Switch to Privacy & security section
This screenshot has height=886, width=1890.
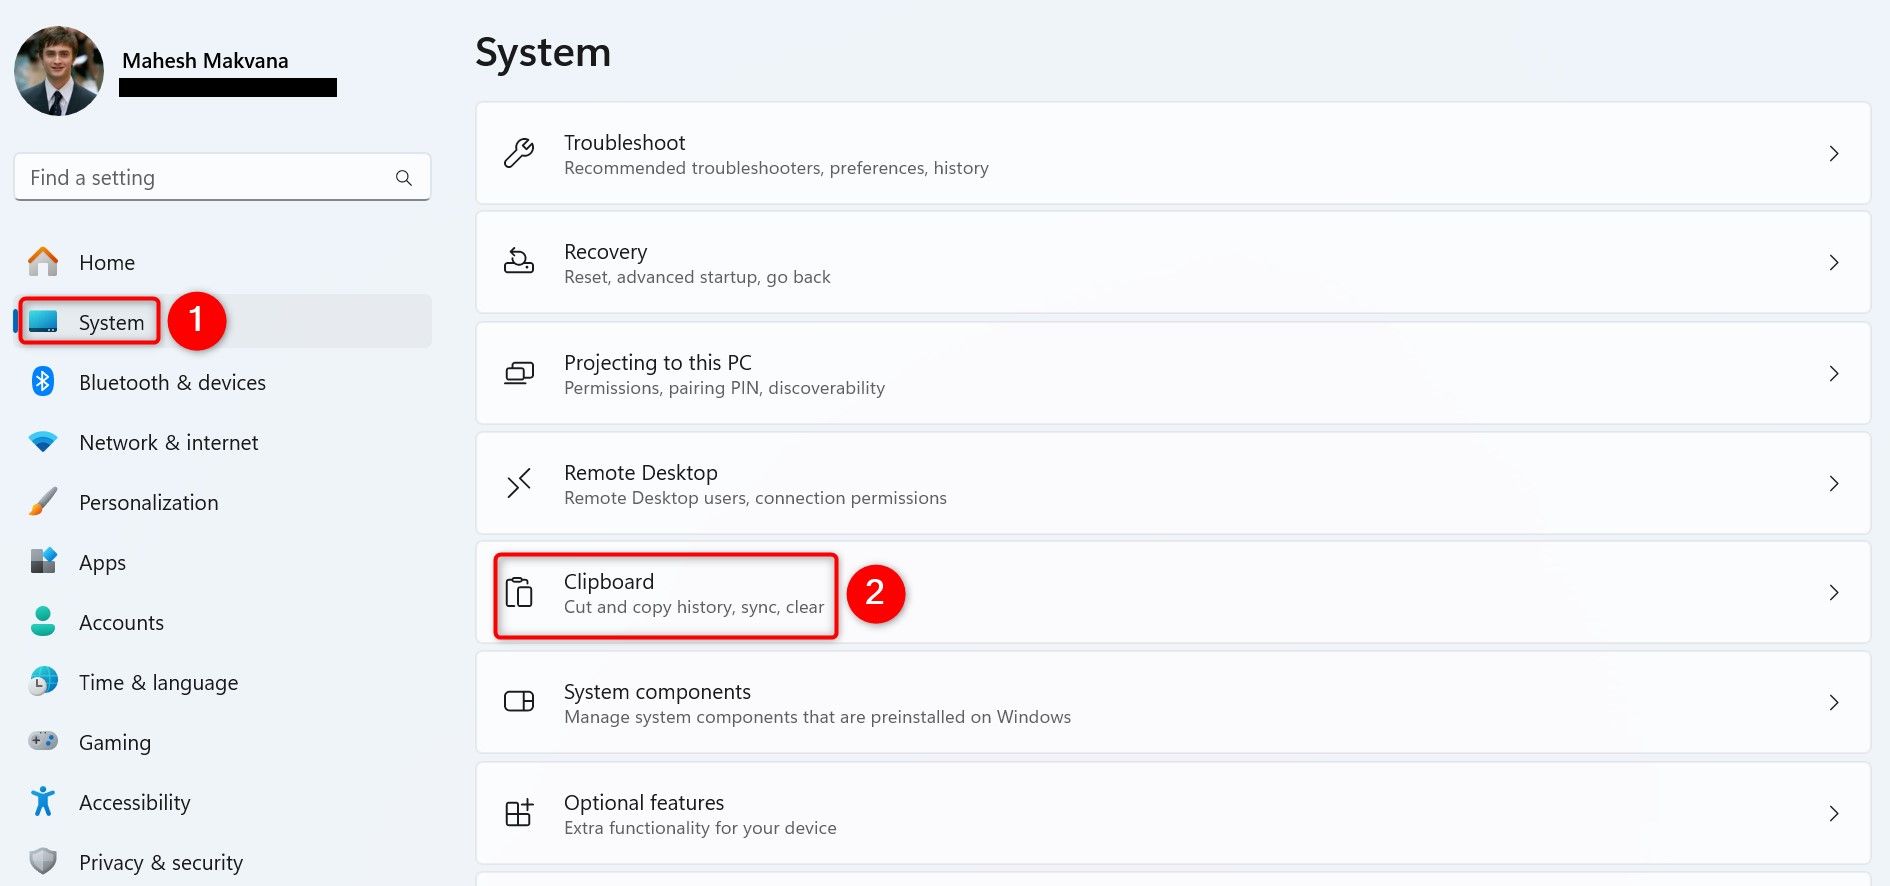pyautogui.click(x=160, y=862)
